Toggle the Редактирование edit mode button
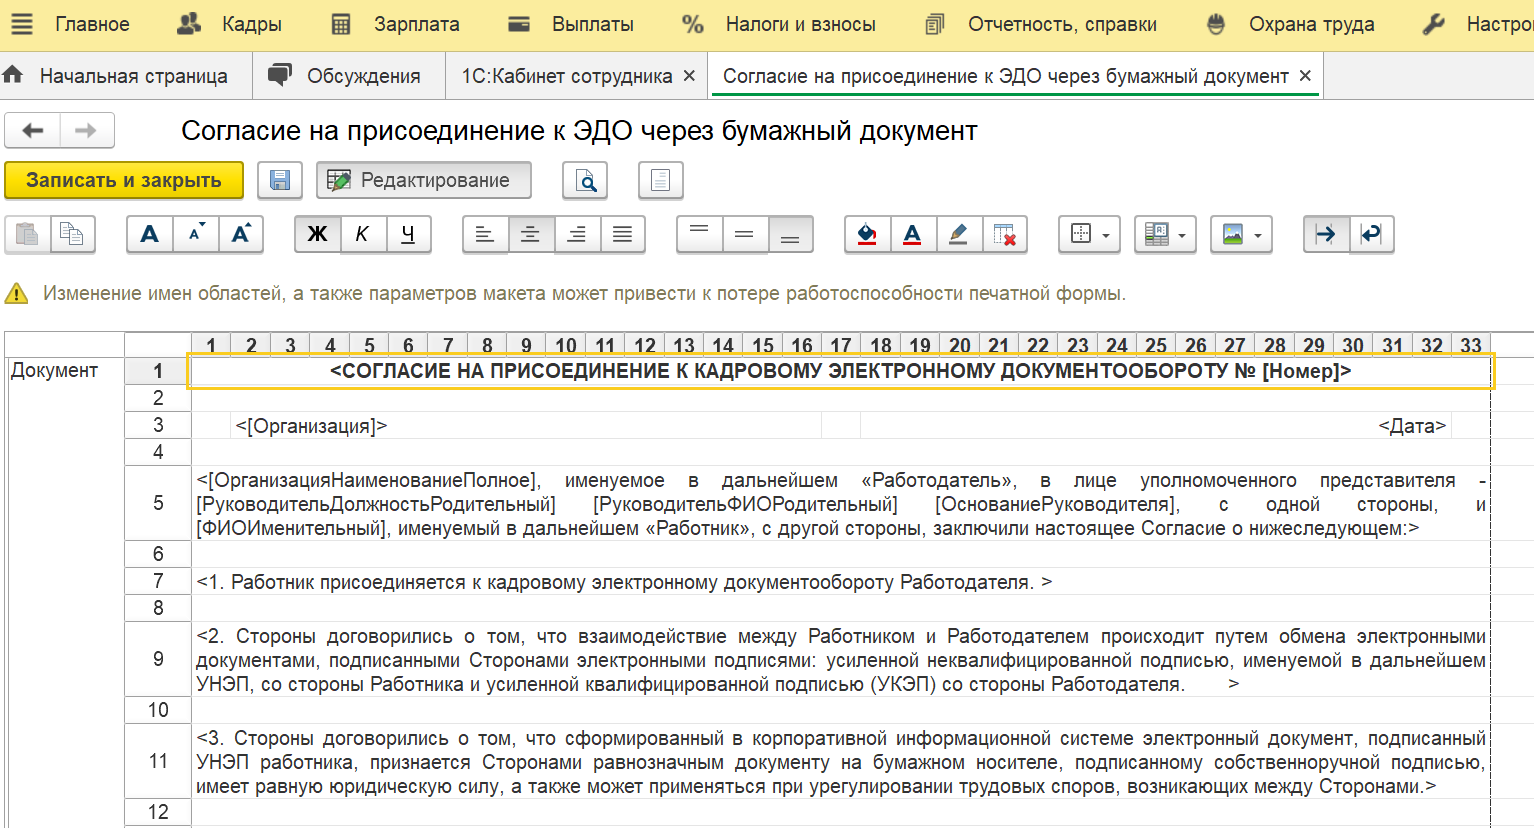 point(424,180)
